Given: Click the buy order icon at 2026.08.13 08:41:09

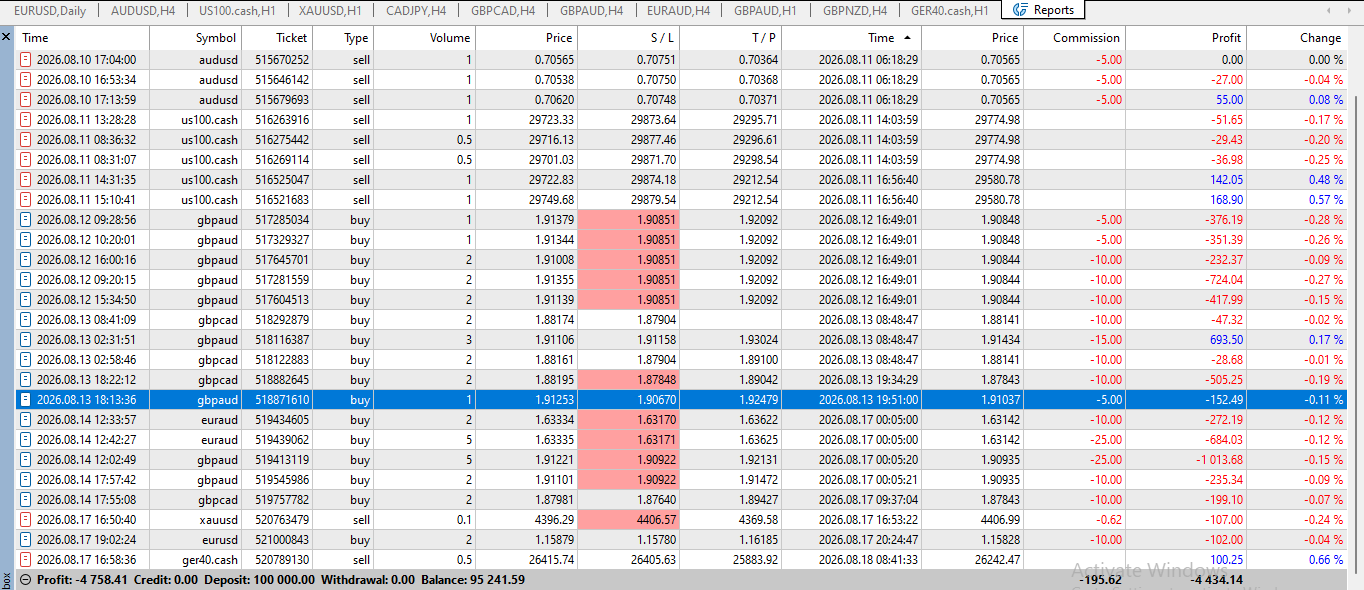Looking at the screenshot, I should [x=26, y=320].
